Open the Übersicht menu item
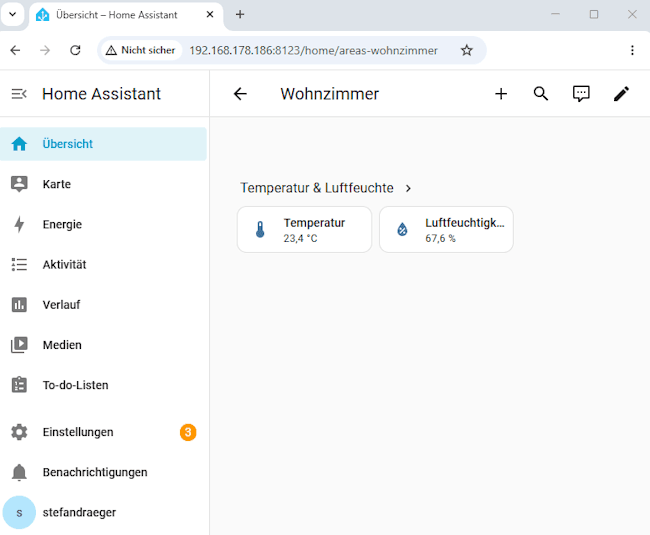This screenshot has width=650, height=535. pos(103,144)
